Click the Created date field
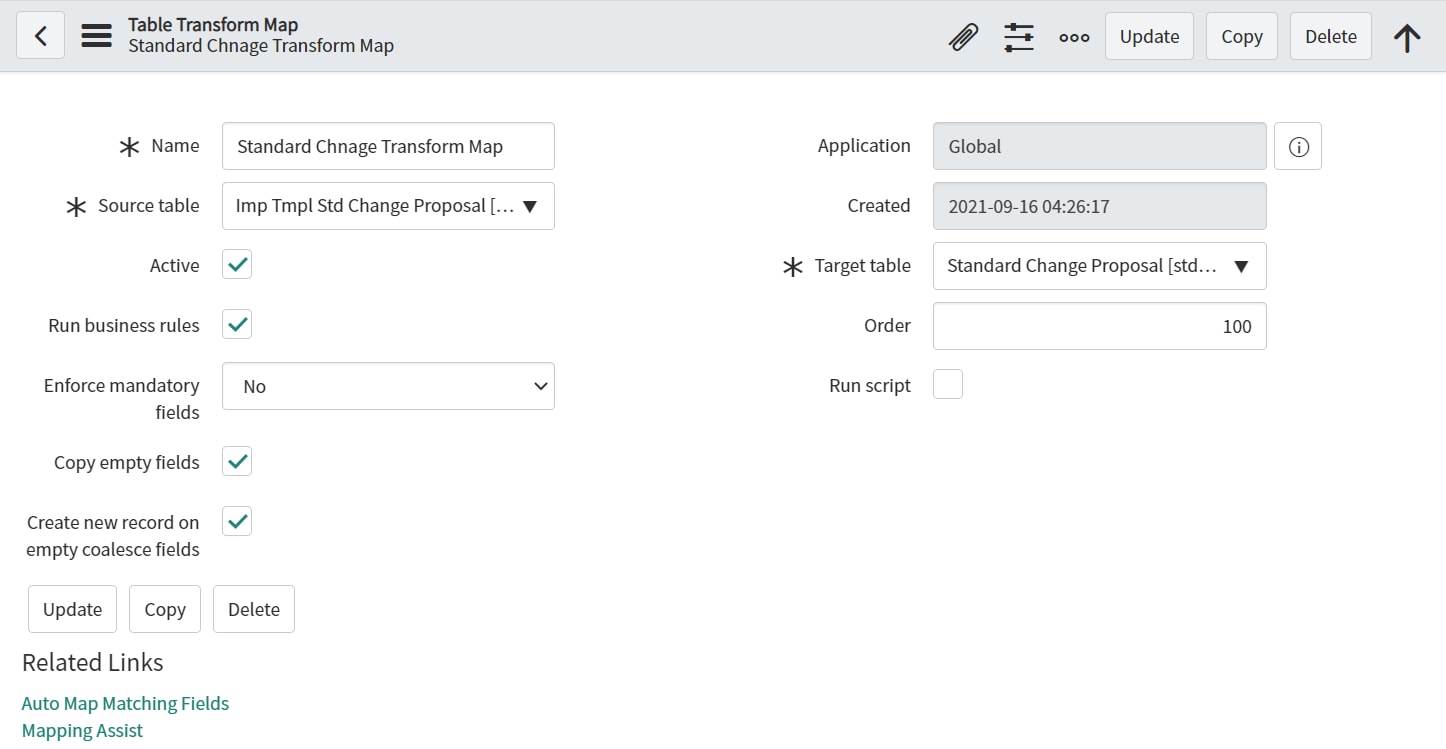This screenshot has width=1446, height=749. click(x=1100, y=206)
